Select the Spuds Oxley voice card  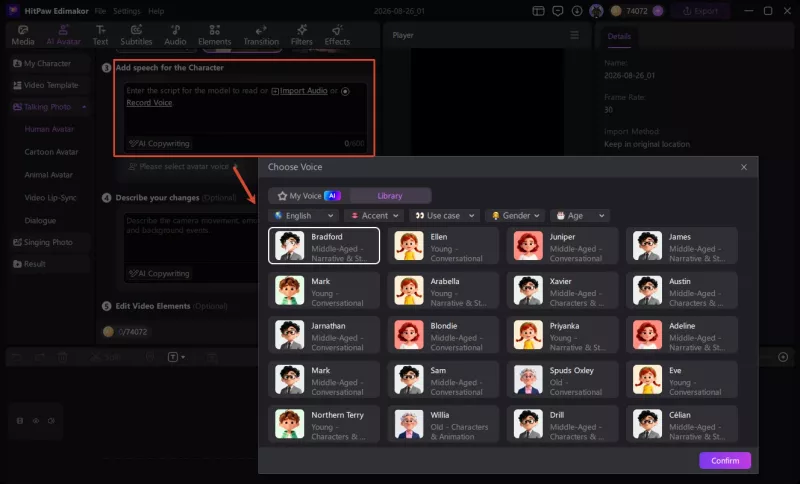point(563,379)
